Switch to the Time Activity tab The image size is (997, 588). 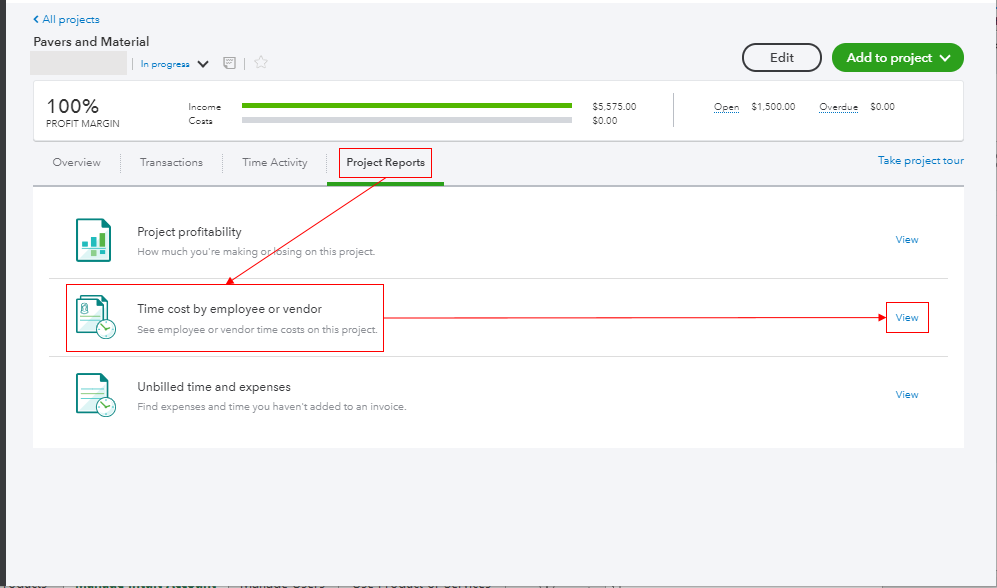pyautogui.click(x=275, y=163)
